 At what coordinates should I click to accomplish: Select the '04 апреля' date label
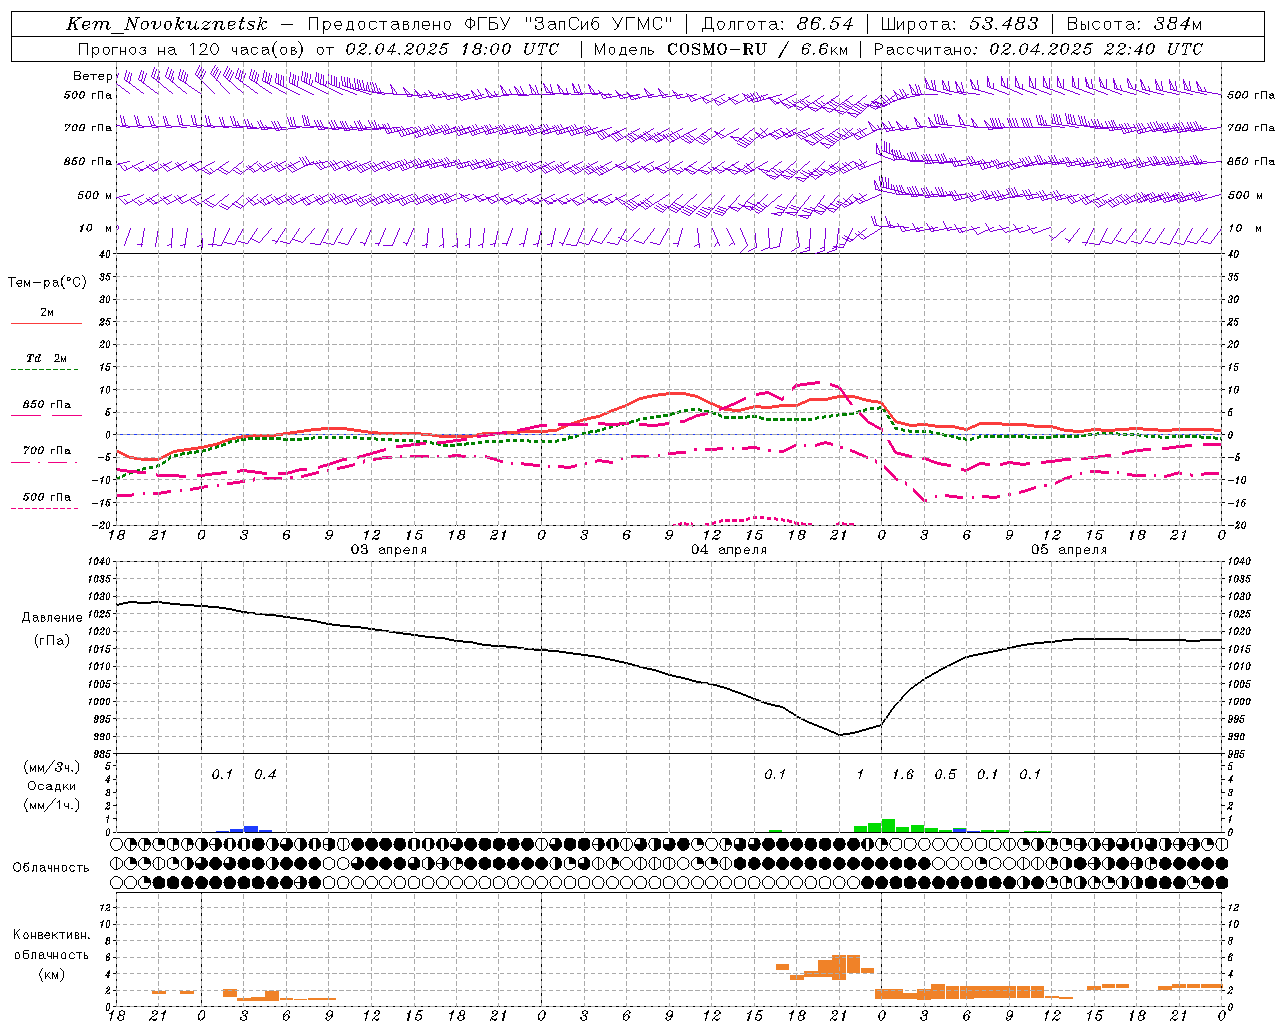pyautogui.click(x=729, y=550)
